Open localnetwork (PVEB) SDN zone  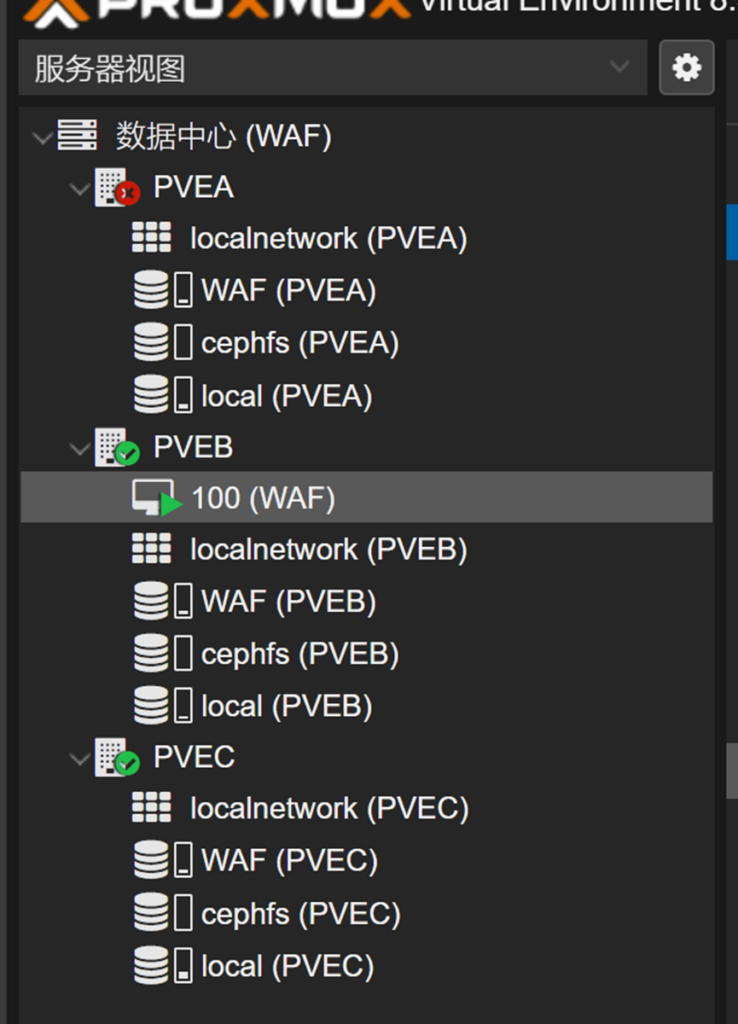click(329, 549)
